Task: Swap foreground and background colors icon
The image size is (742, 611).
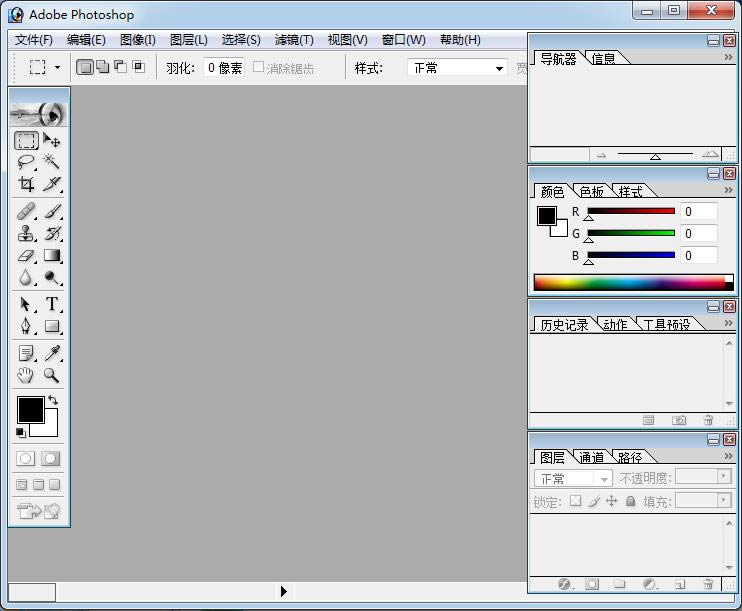Action: point(53,400)
